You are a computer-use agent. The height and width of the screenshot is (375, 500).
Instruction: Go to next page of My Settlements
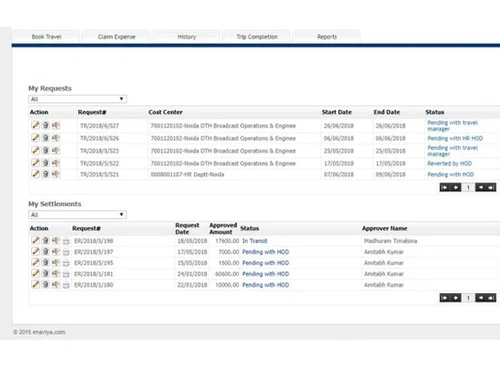point(480,298)
